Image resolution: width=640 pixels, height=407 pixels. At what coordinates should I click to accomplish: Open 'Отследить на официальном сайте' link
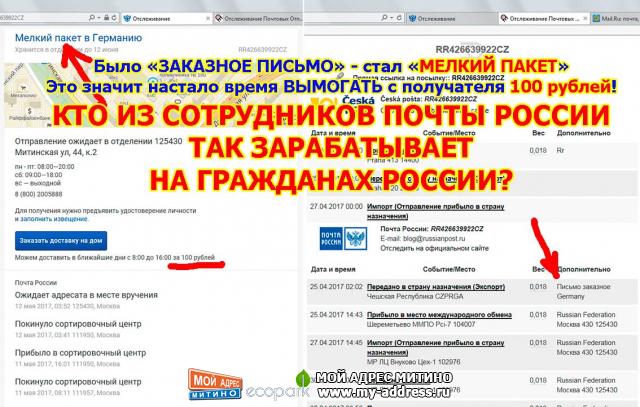pyautogui.click(x=434, y=248)
